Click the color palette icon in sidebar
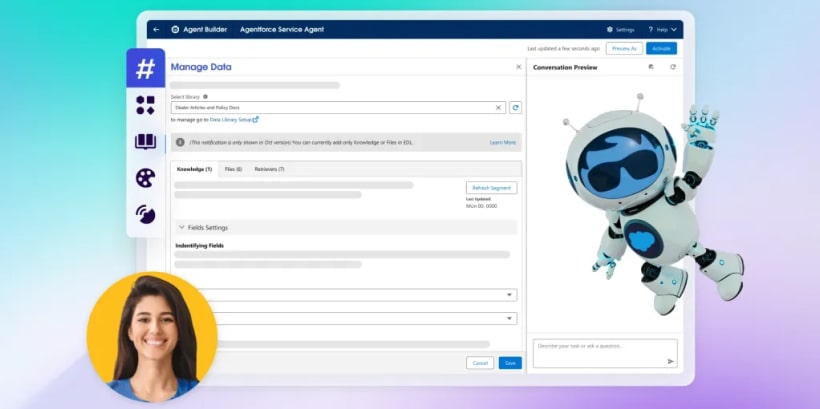Screen dimensions: 820x409 click(146, 177)
